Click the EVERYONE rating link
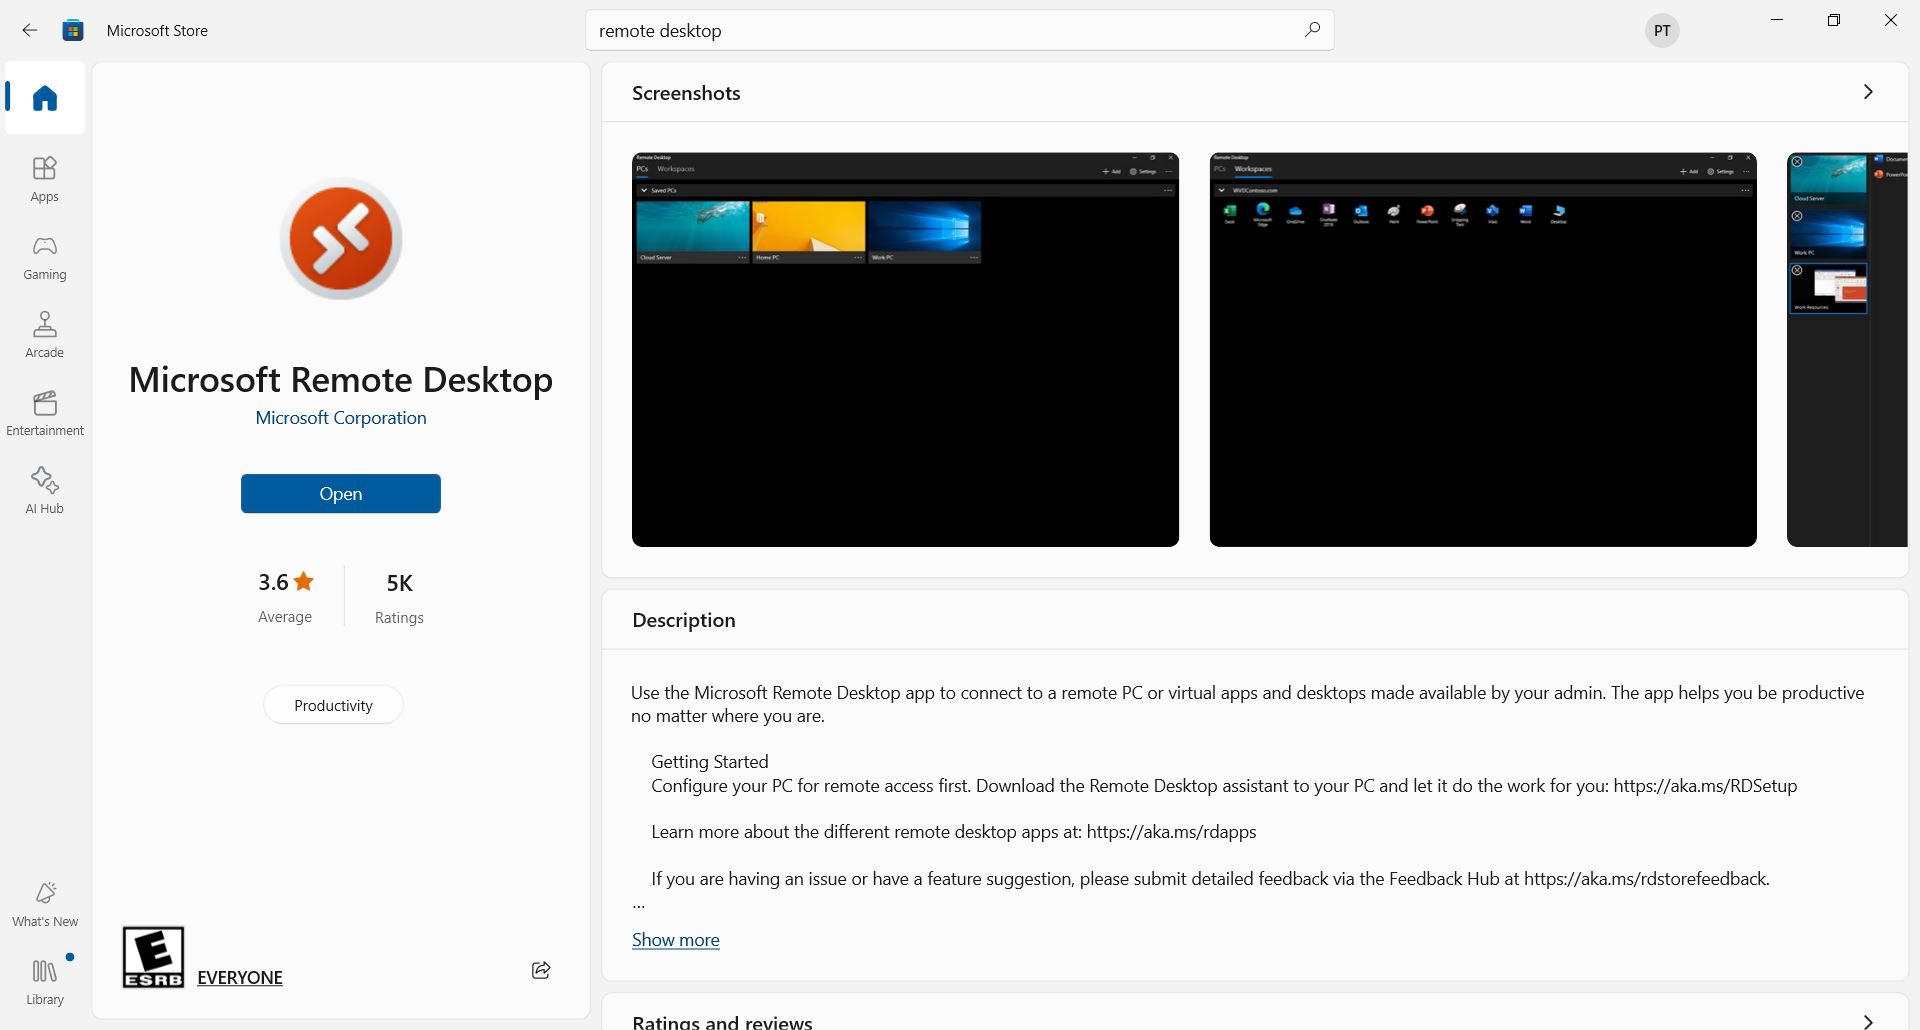1920x1030 pixels. (240, 977)
